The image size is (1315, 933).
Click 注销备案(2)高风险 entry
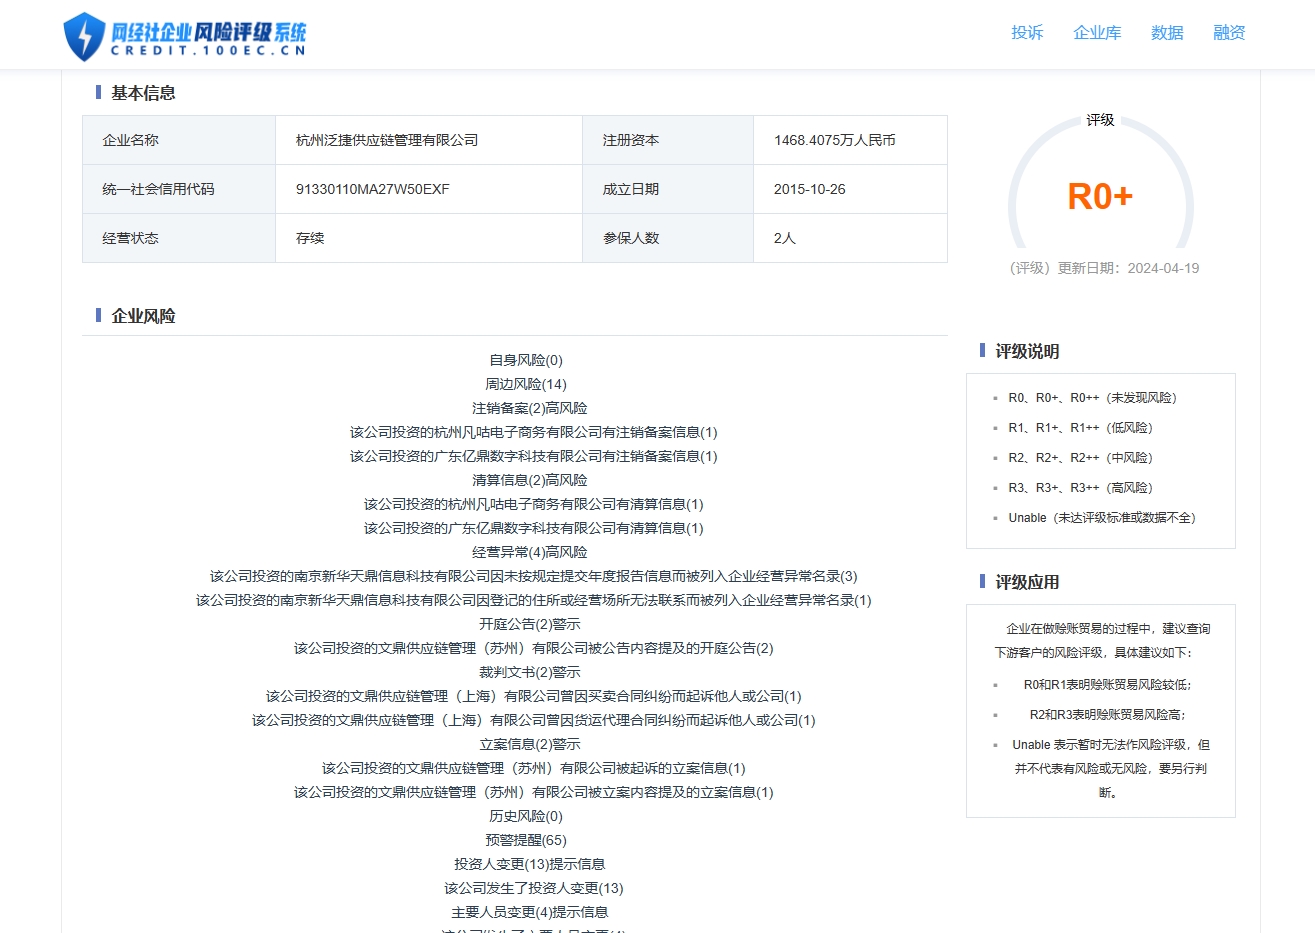tap(530, 408)
